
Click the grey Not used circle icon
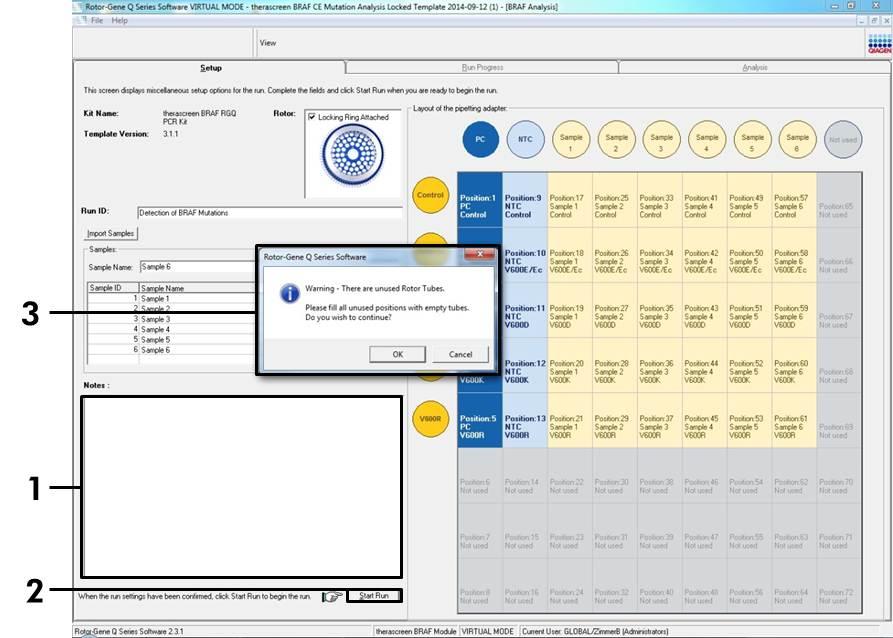843,139
